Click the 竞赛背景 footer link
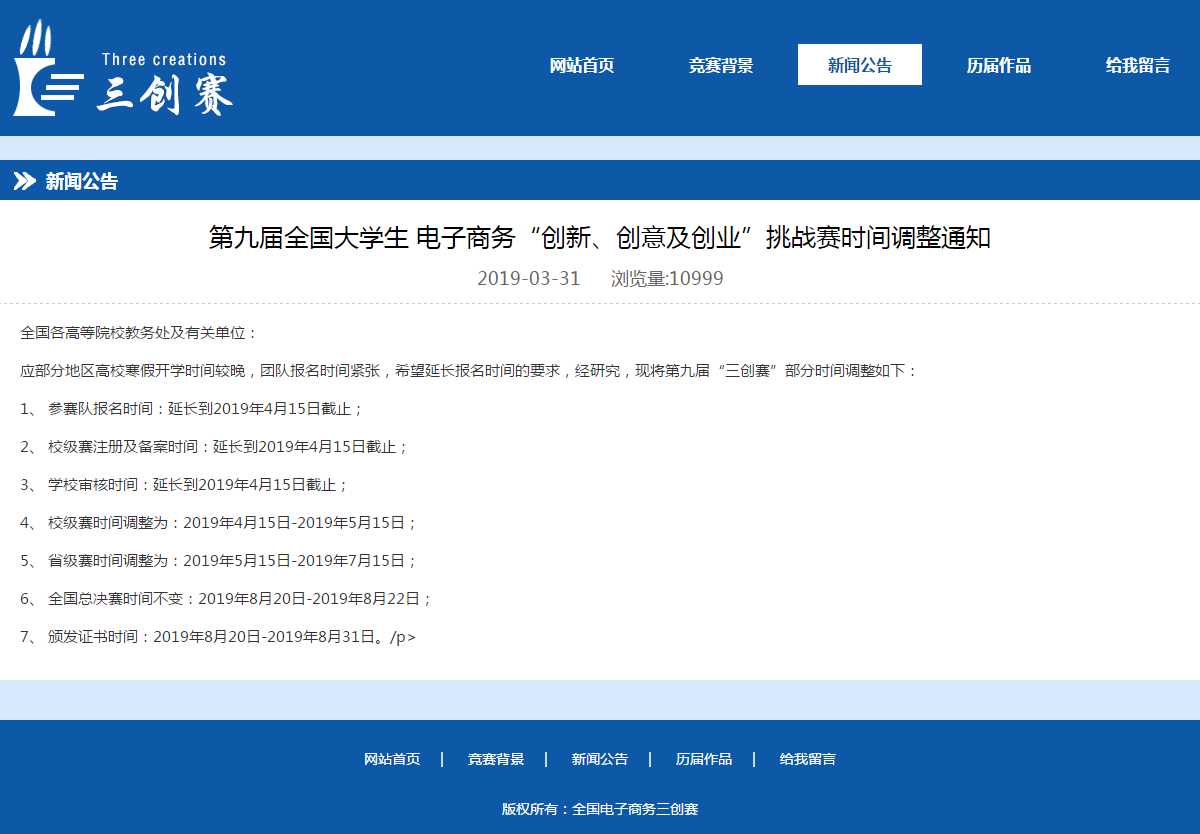Image resolution: width=1200 pixels, height=834 pixels. tap(496, 759)
